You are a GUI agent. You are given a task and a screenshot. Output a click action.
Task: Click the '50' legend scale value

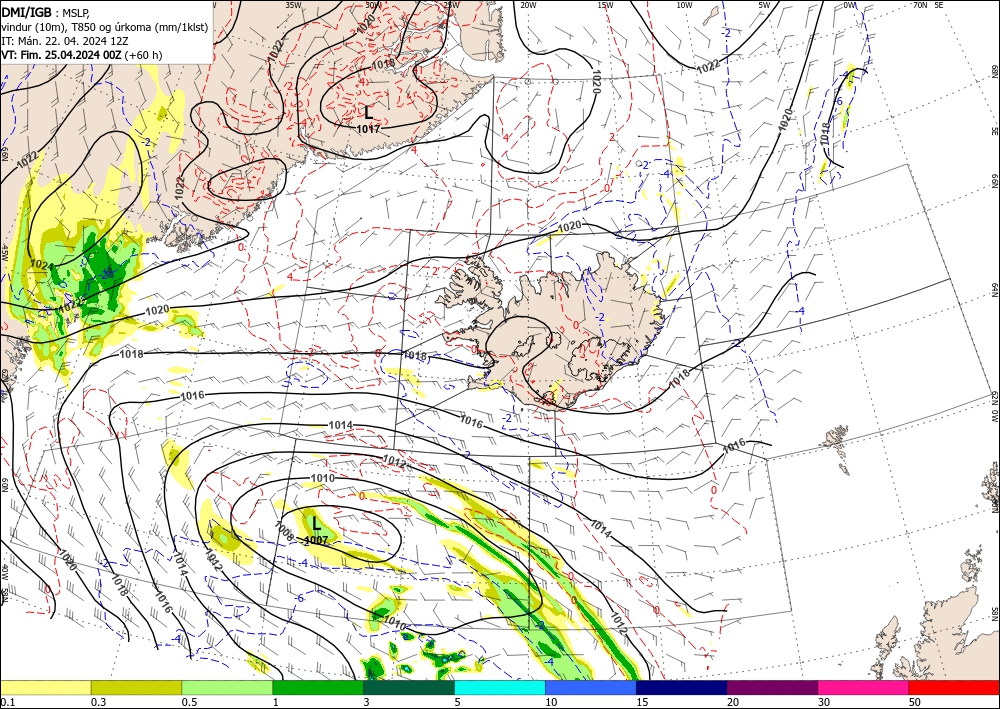(914, 702)
